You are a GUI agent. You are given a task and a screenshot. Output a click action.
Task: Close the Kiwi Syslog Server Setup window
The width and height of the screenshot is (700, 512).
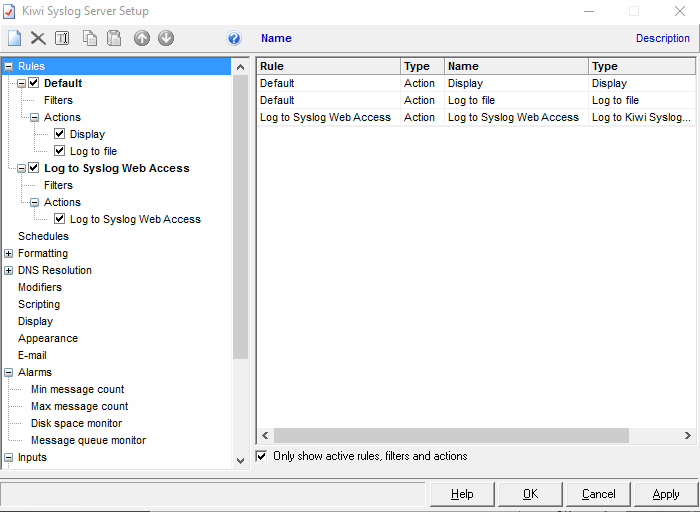coord(679,11)
